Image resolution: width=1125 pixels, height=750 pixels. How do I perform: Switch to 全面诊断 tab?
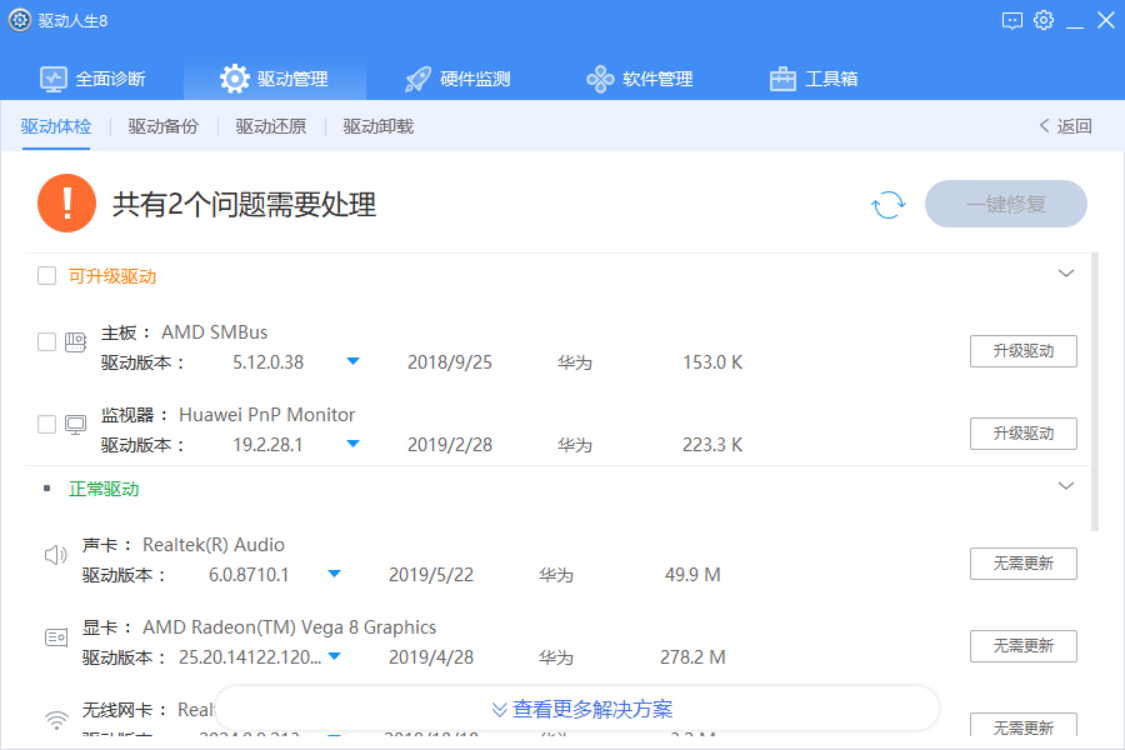pyautogui.click(x=93, y=78)
